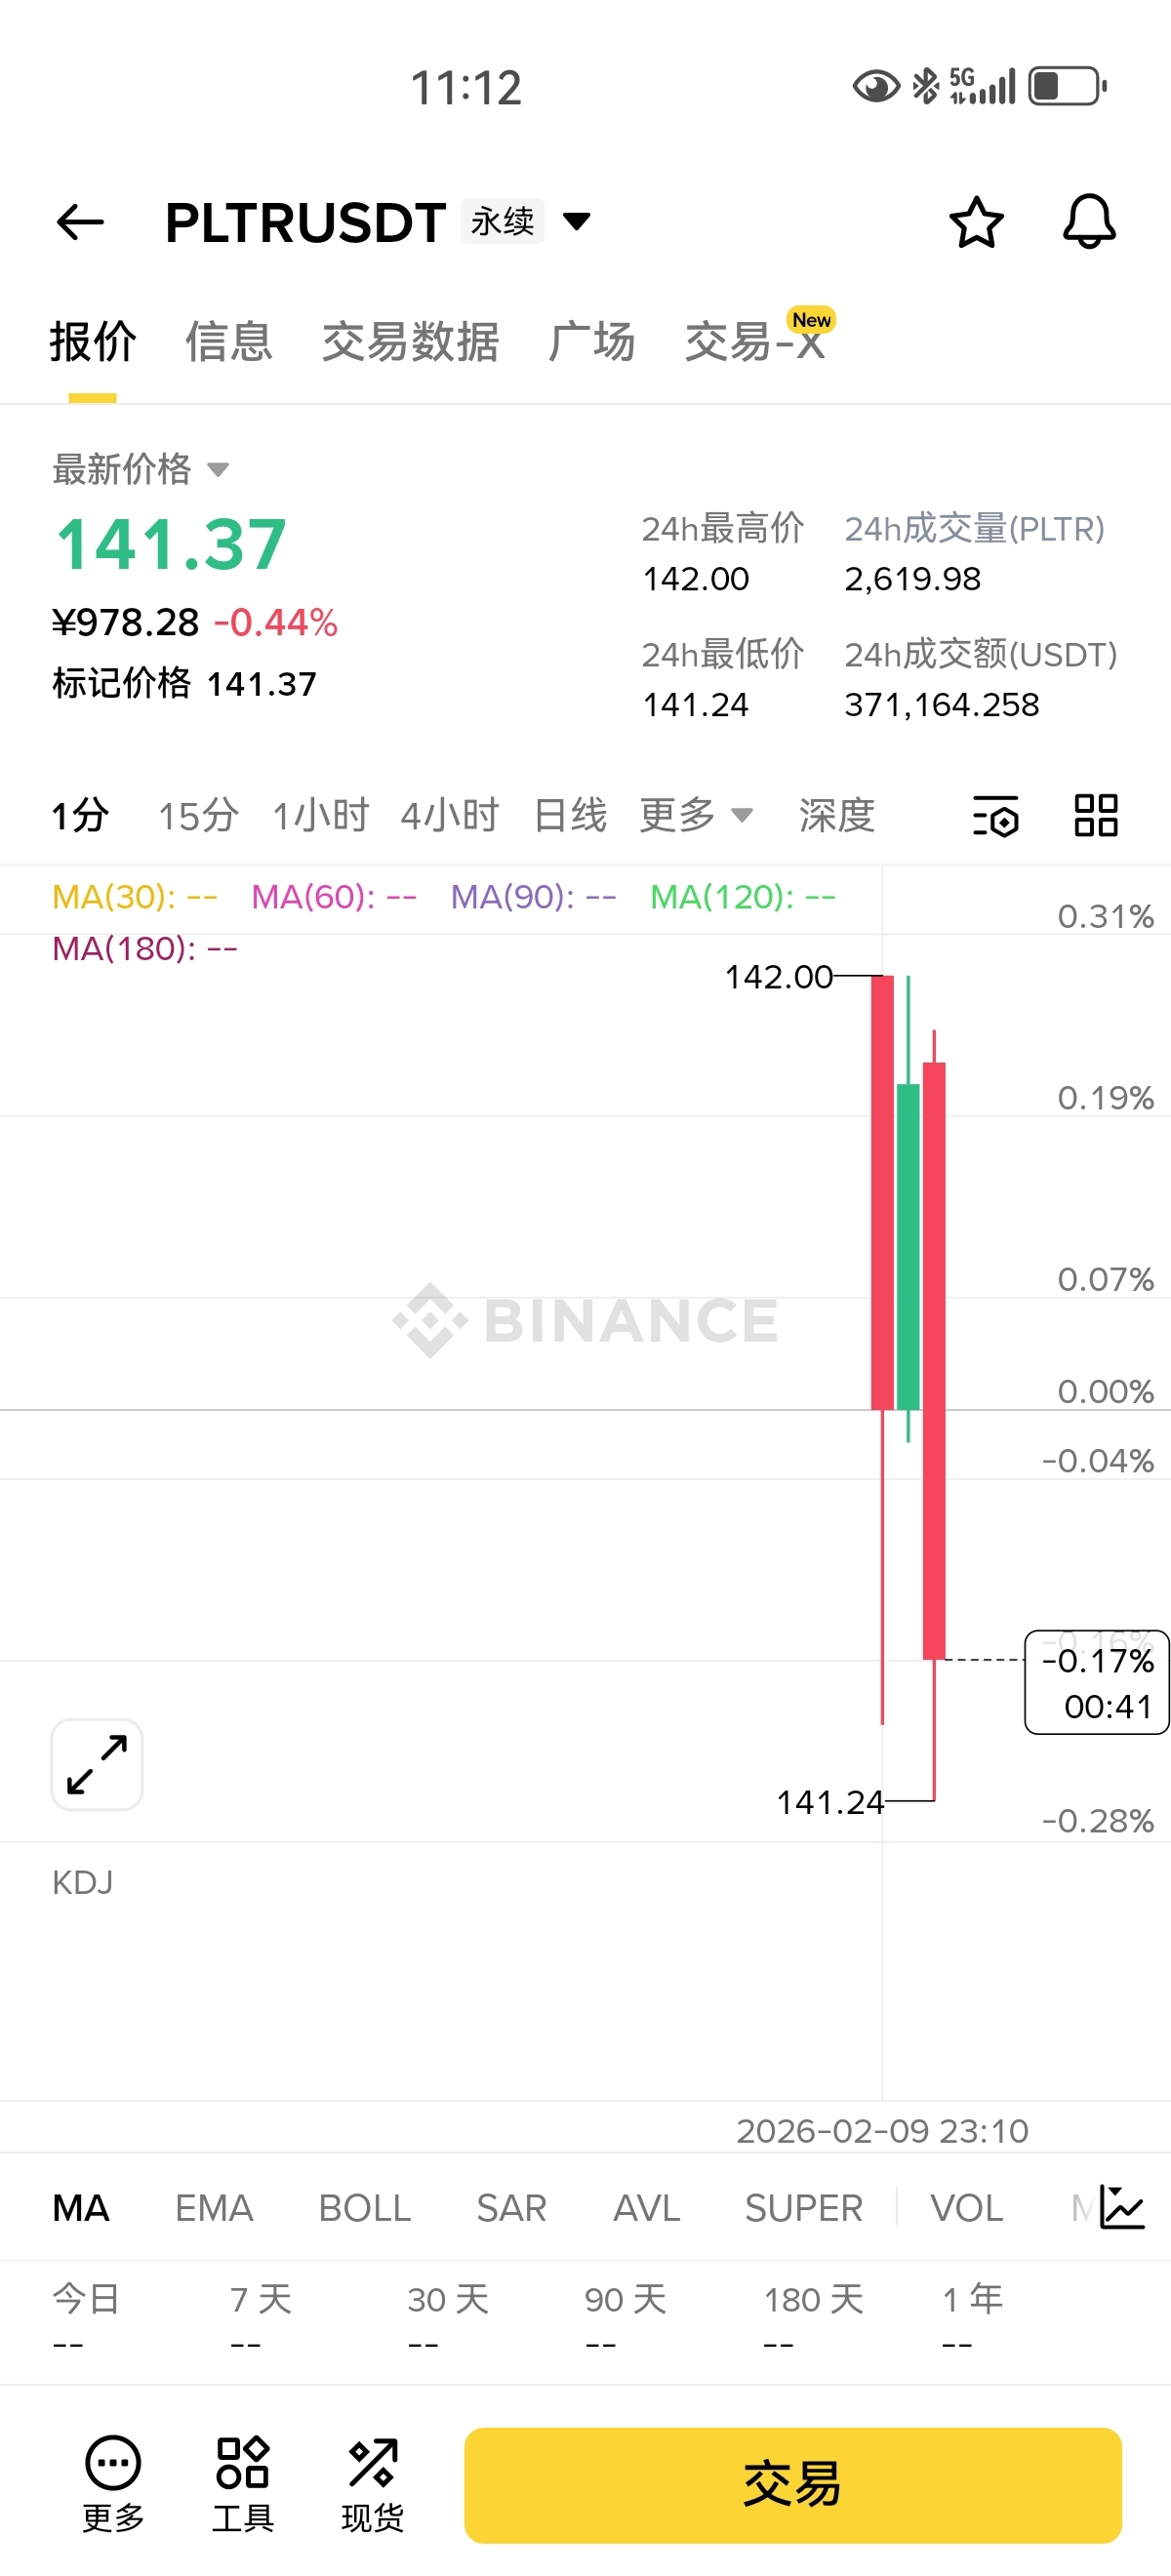This screenshot has height=2576, width=1171.
Task: Open chart settings icon next to depth
Action: pyautogui.click(x=996, y=816)
